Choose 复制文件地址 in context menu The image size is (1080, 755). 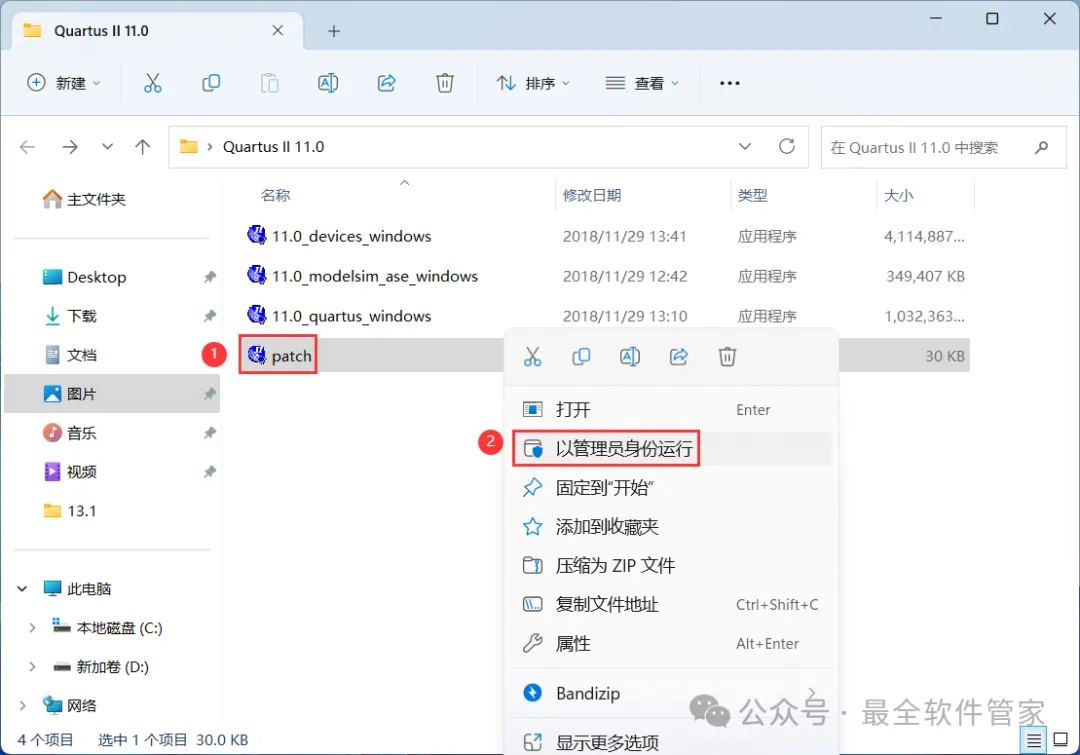tap(671, 605)
